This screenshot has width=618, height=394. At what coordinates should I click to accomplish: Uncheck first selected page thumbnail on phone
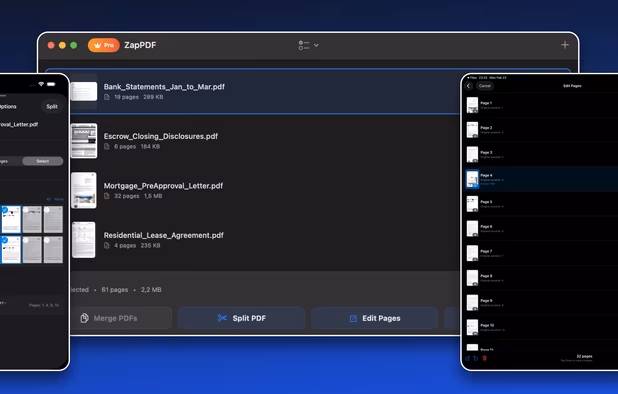coord(11,219)
